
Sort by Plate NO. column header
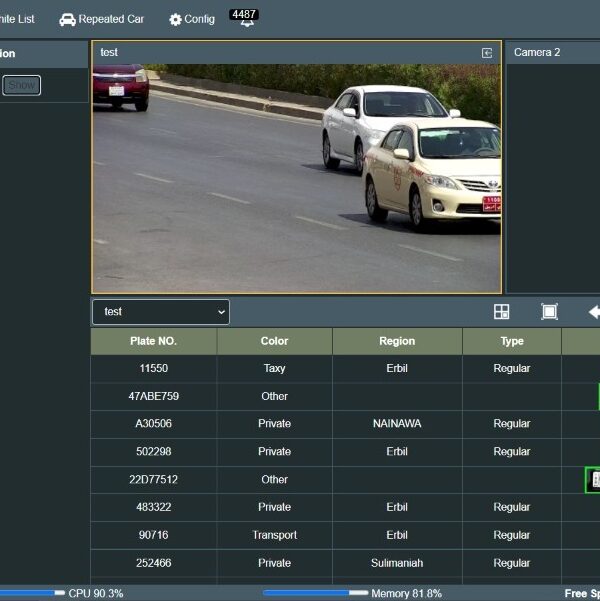click(x=153, y=341)
